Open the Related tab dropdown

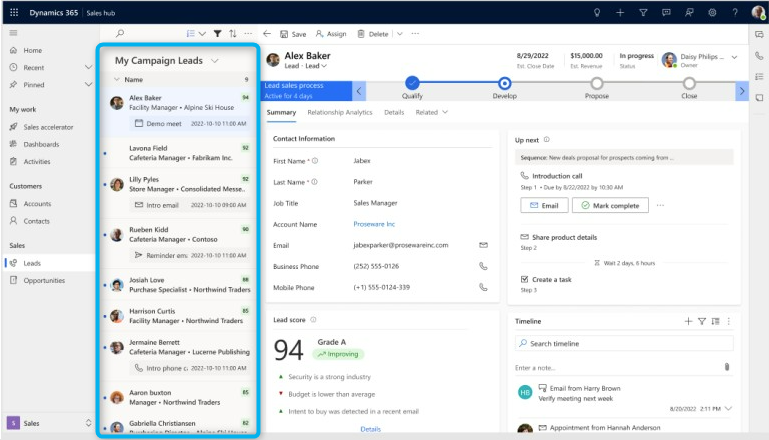pos(432,112)
